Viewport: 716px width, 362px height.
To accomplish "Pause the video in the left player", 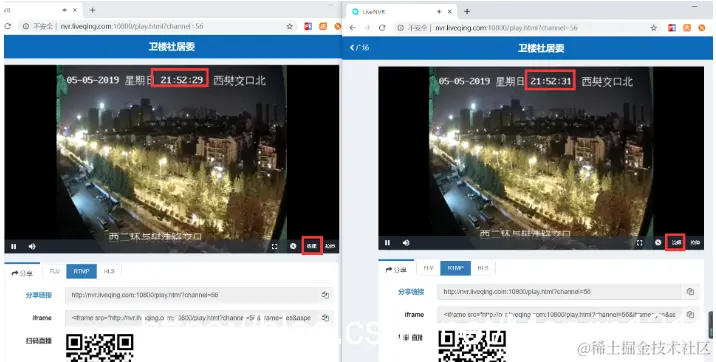I will coord(14,247).
